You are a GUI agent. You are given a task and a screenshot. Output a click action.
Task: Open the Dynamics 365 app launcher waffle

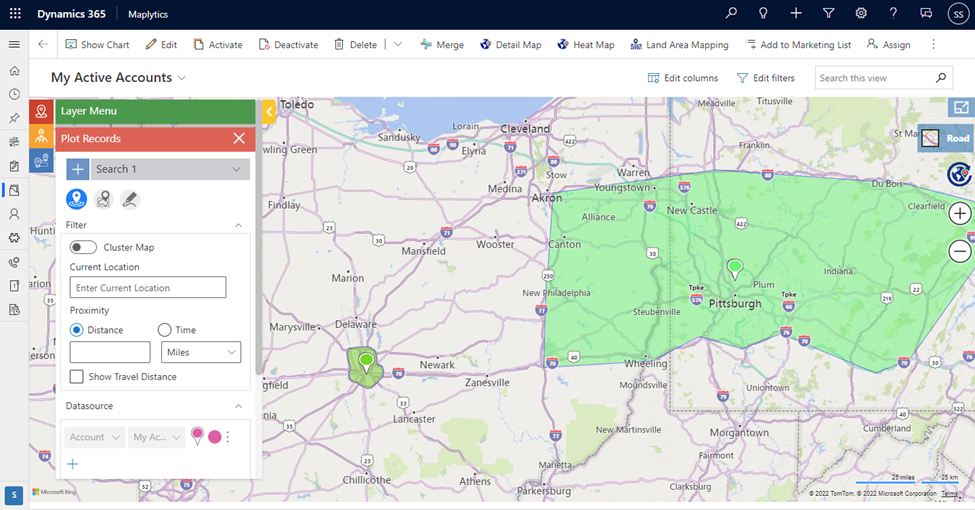[16, 14]
